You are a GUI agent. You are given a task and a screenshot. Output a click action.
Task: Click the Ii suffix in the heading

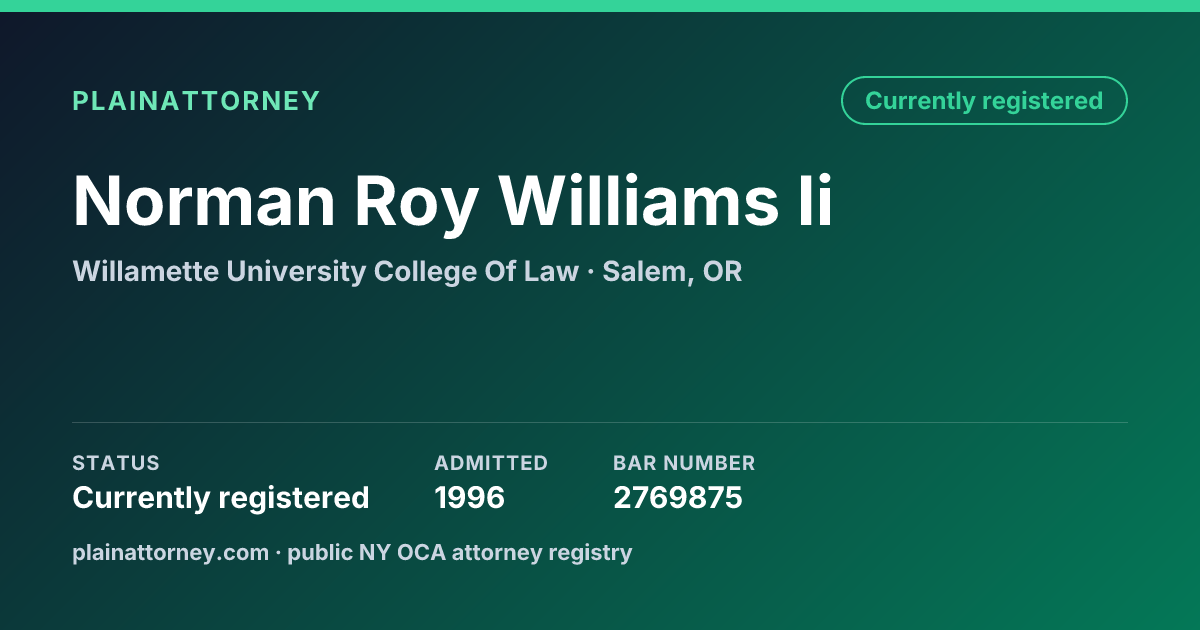tap(808, 200)
